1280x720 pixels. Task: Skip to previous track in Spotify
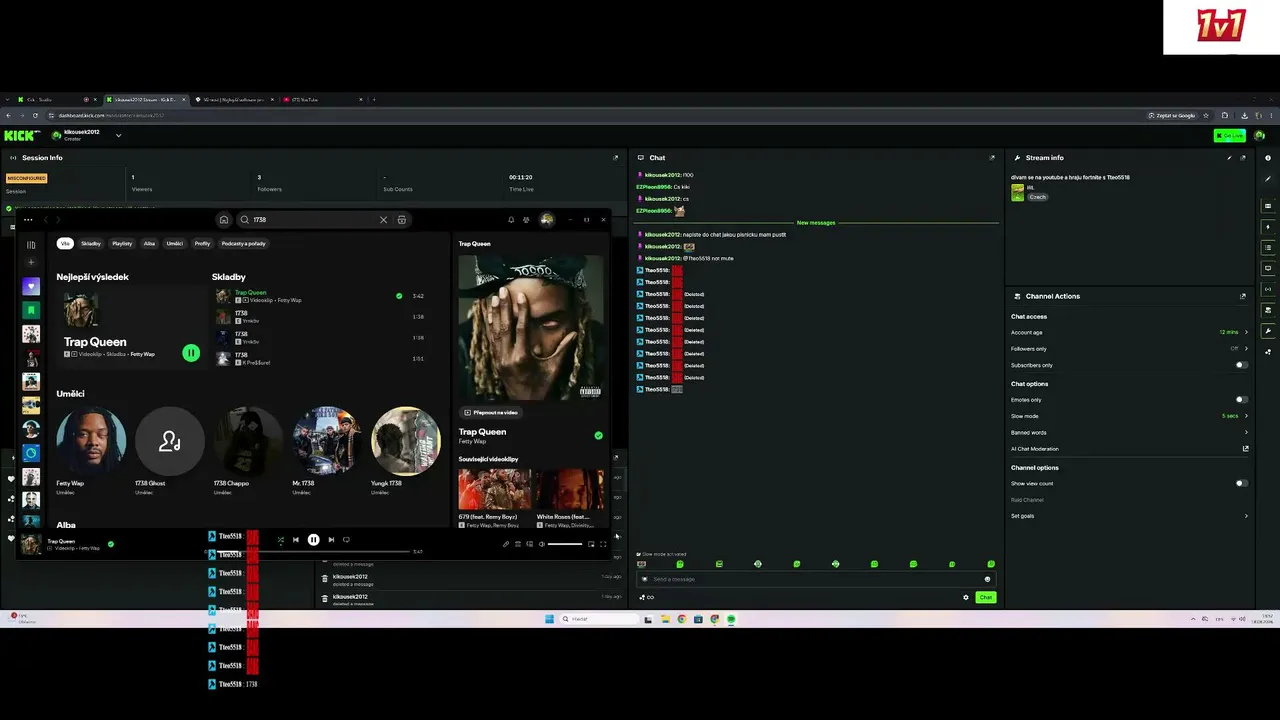tap(295, 540)
